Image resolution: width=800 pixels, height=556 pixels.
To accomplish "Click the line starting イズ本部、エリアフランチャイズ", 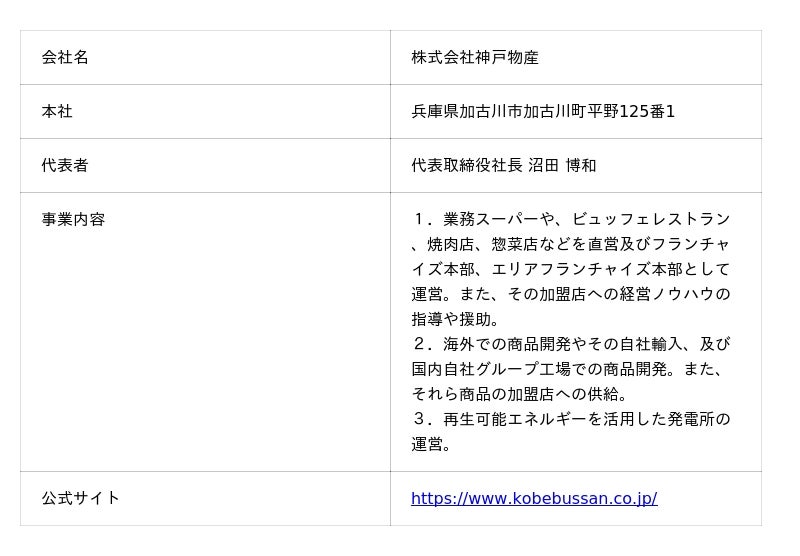I will tap(571, 269).
